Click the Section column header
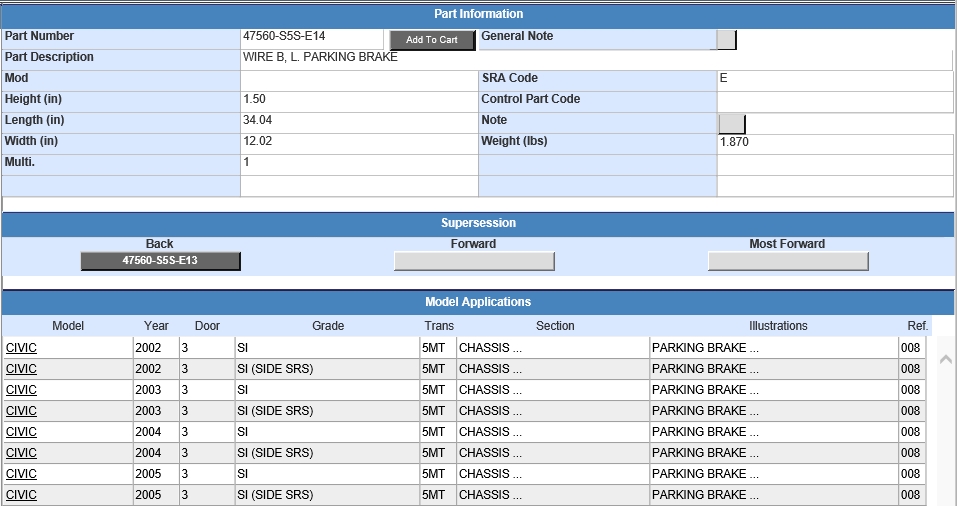Viewport: 957px width, 506px height. 555,326
